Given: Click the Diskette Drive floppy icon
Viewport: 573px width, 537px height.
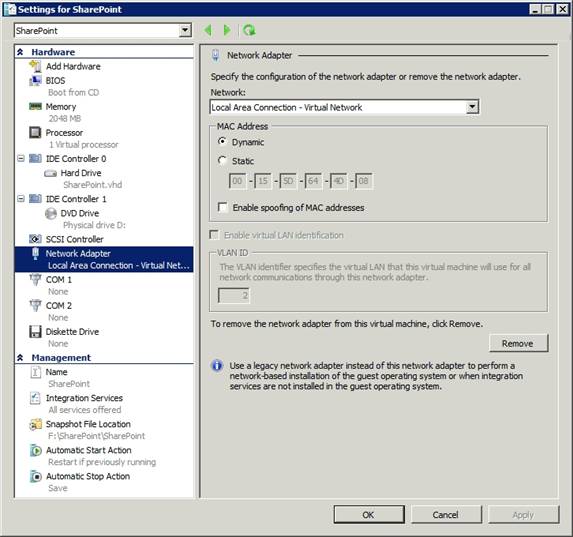Looking at the screenshot, I should click(35, 332).
